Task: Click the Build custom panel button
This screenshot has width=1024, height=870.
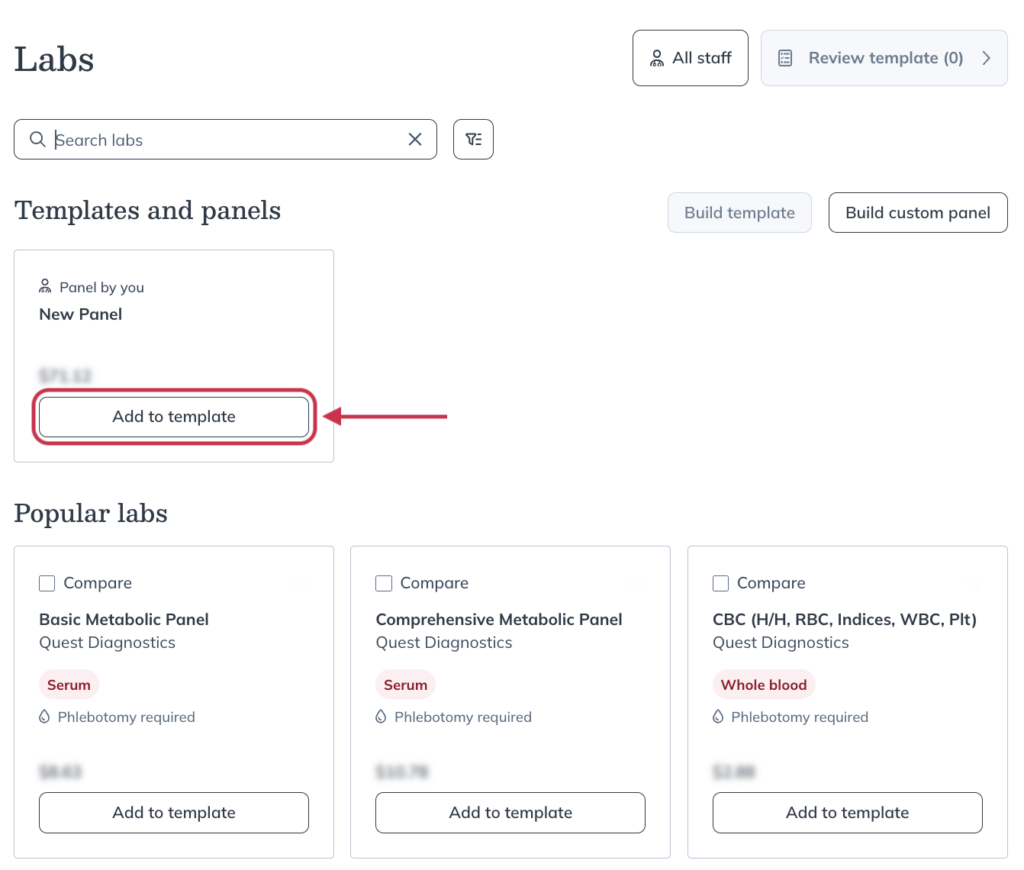Action: [x=918, y=212]
